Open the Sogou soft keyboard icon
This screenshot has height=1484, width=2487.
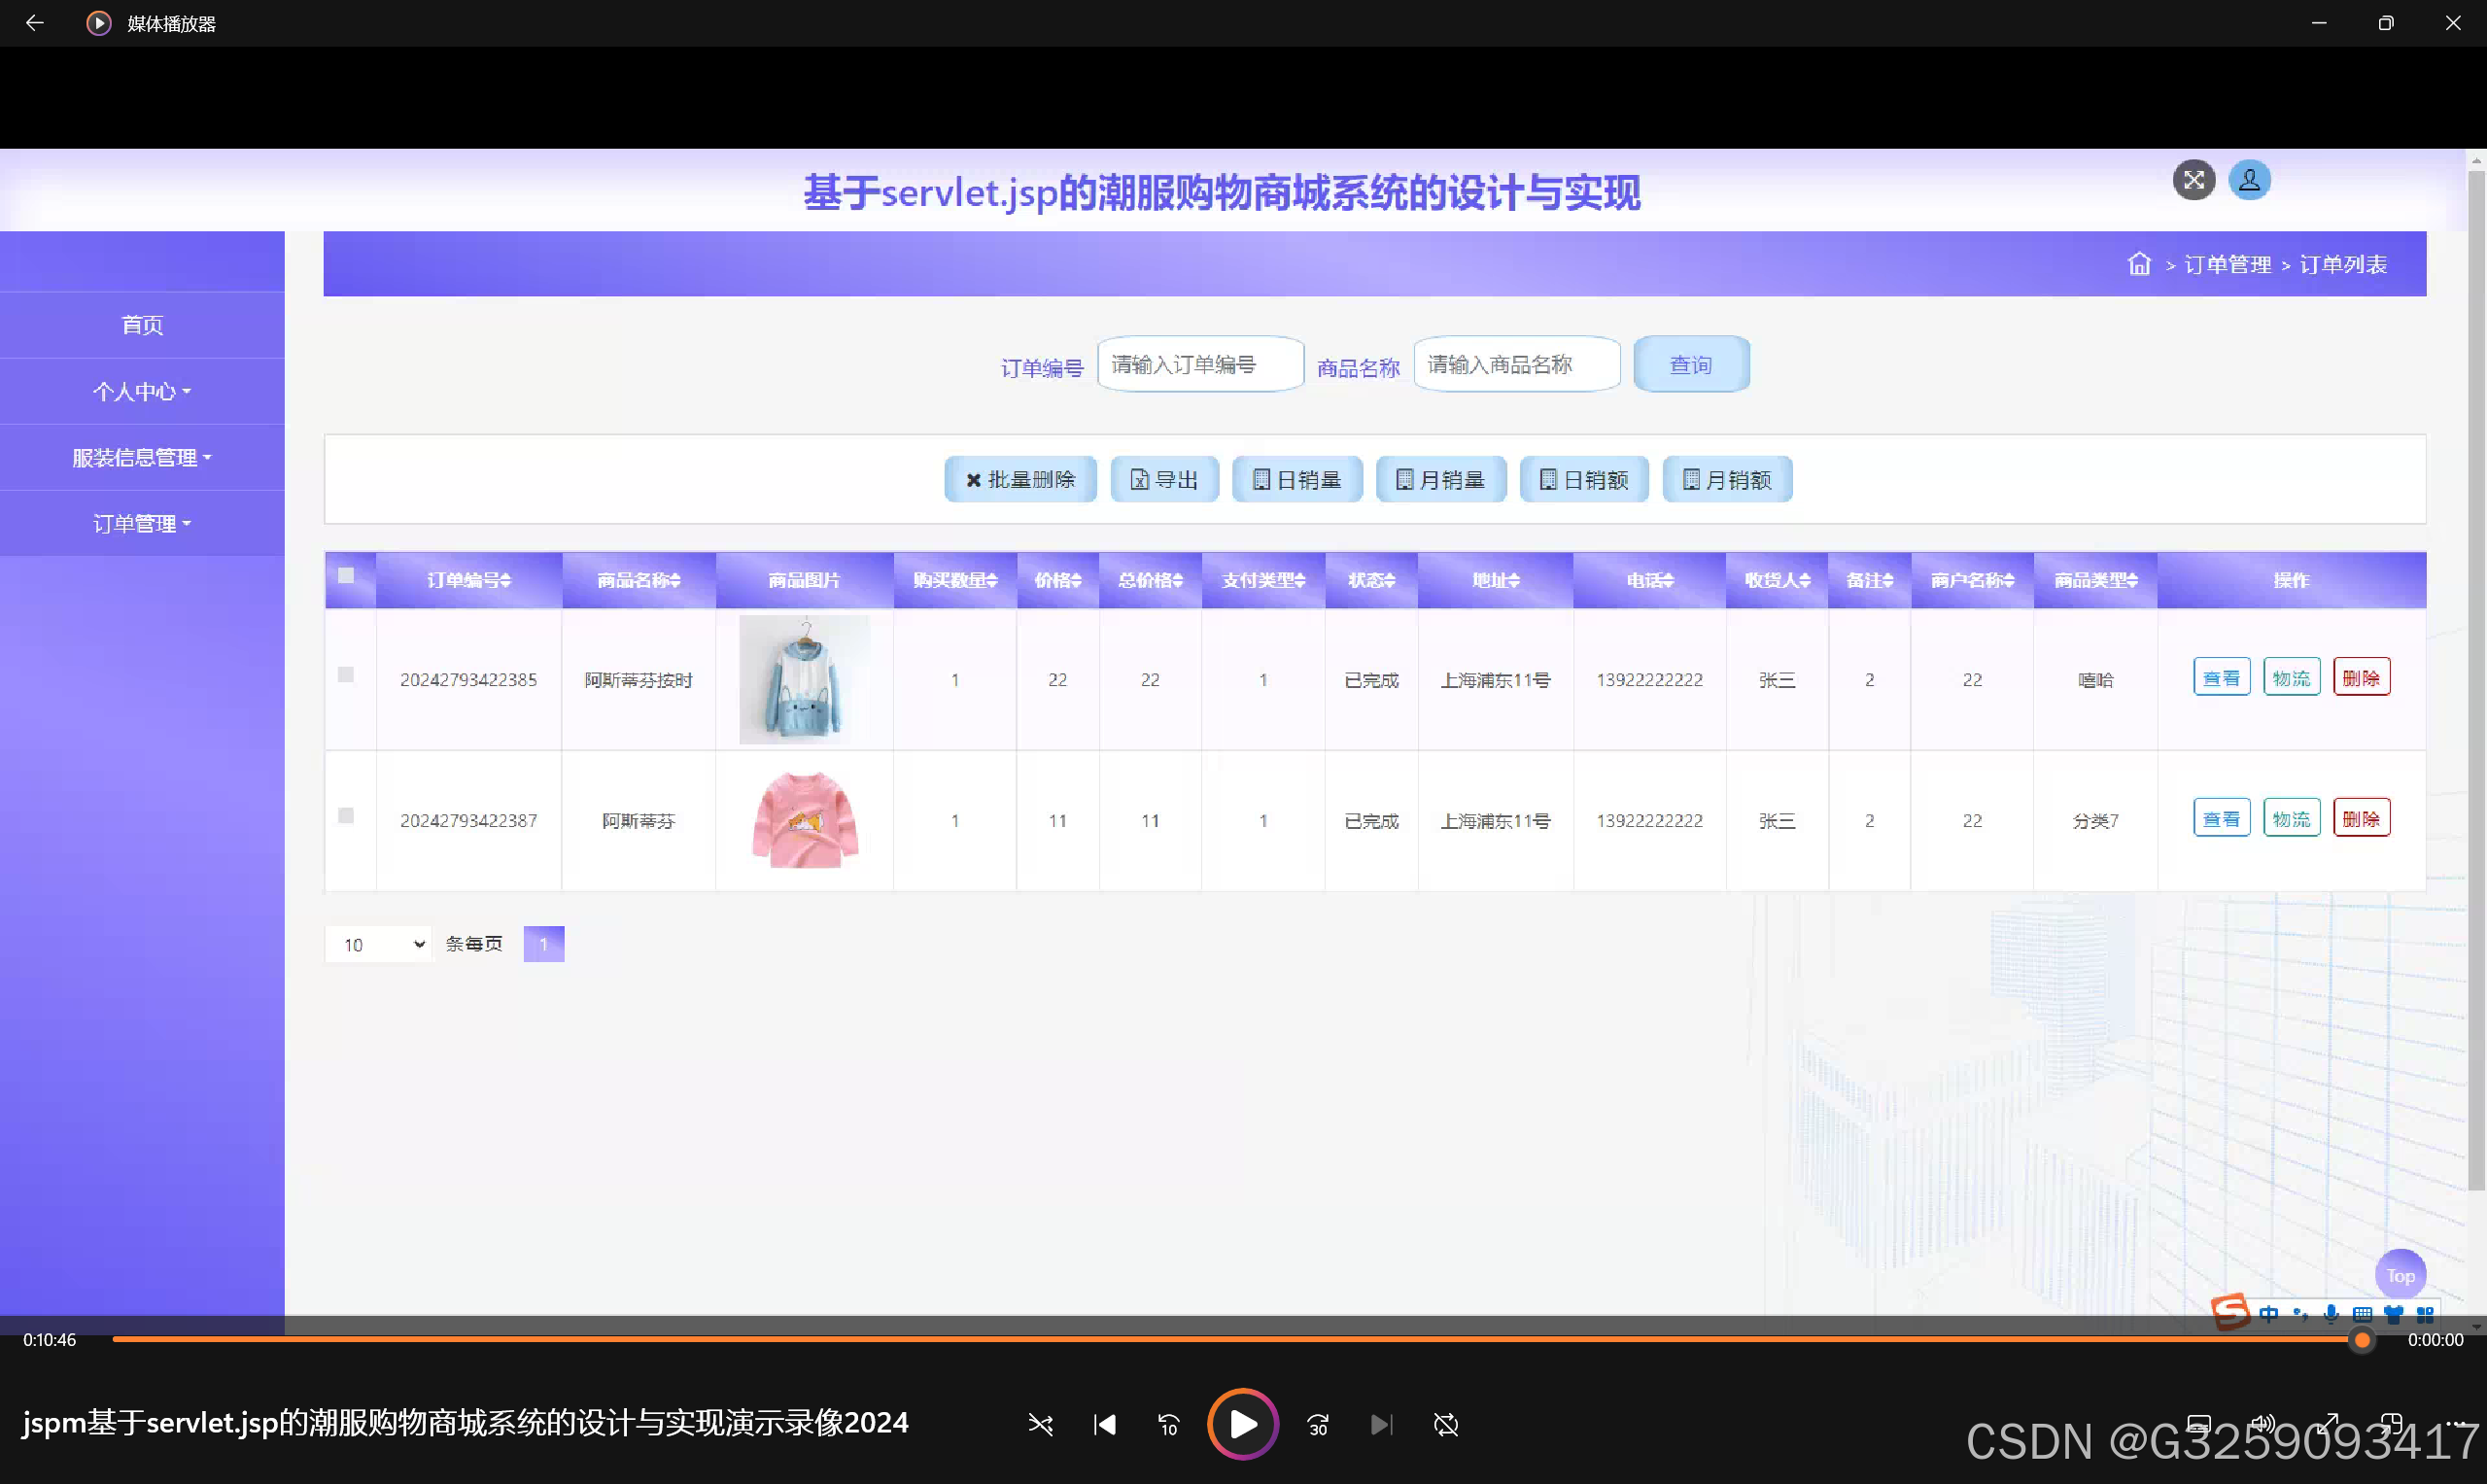[x=2362, y=1314]
